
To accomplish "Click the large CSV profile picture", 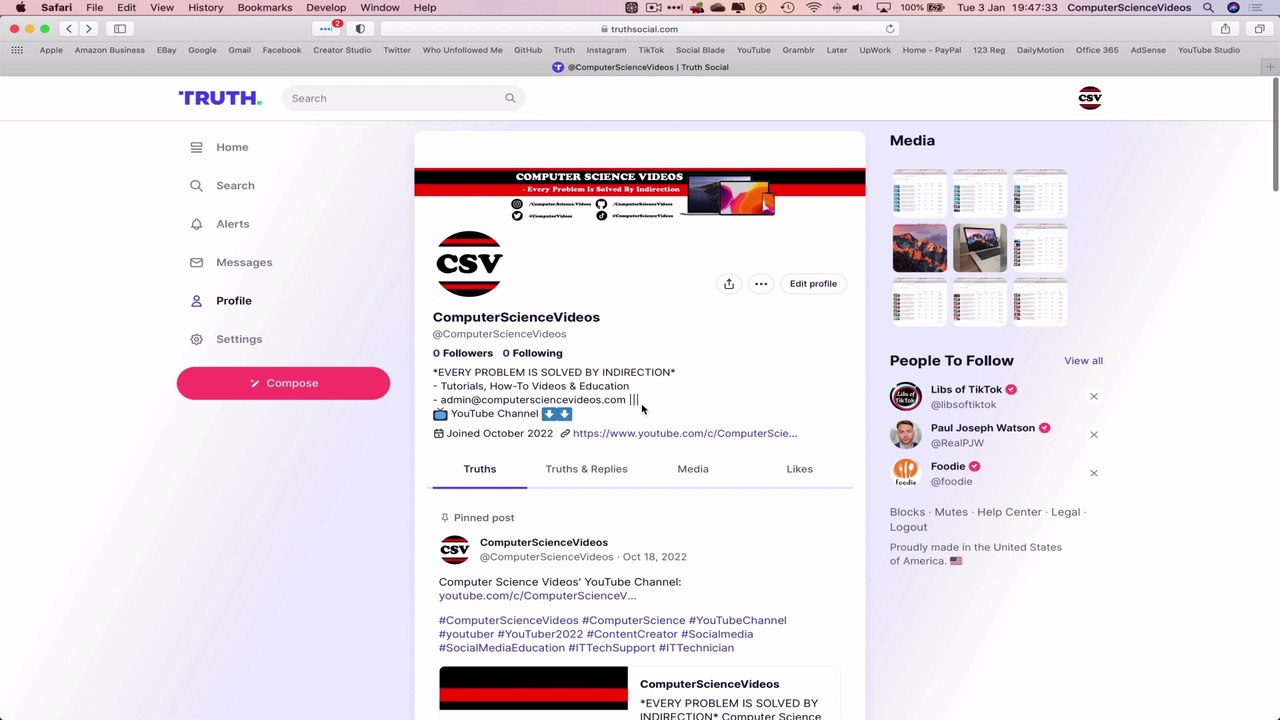I will click(x=469, y=264).
